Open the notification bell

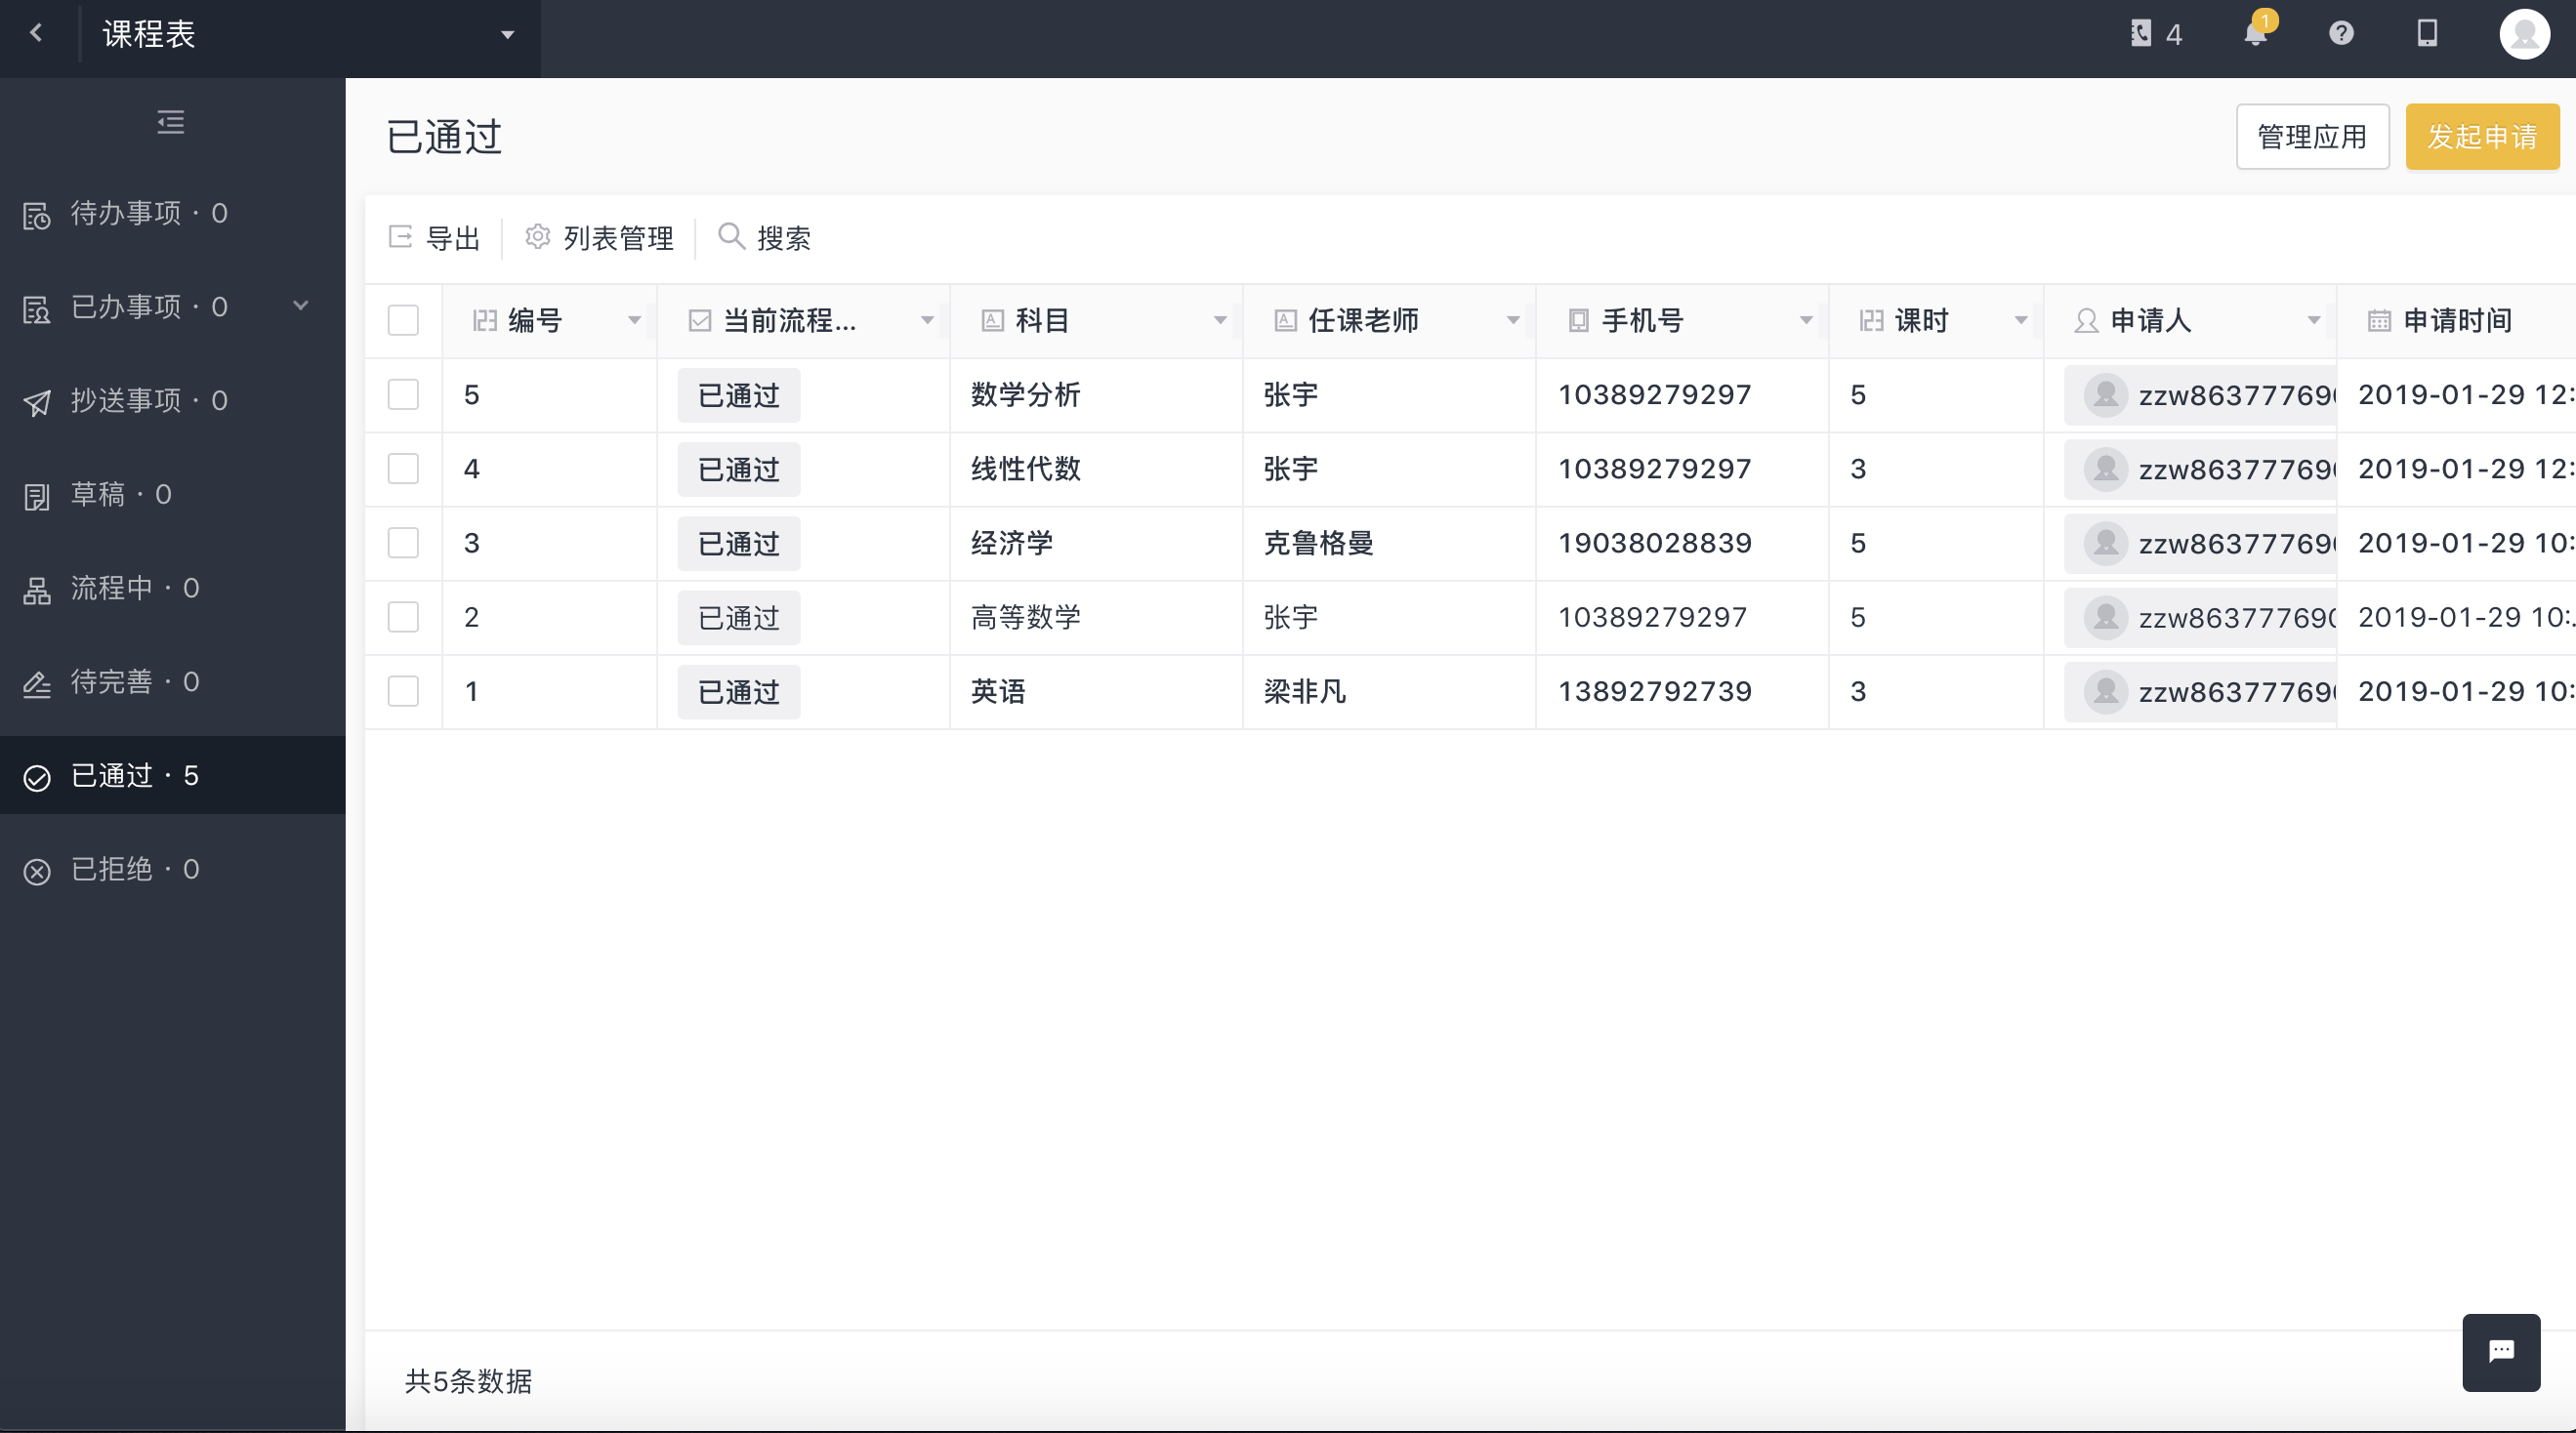pyautogui.click(x=2256, y=34)
